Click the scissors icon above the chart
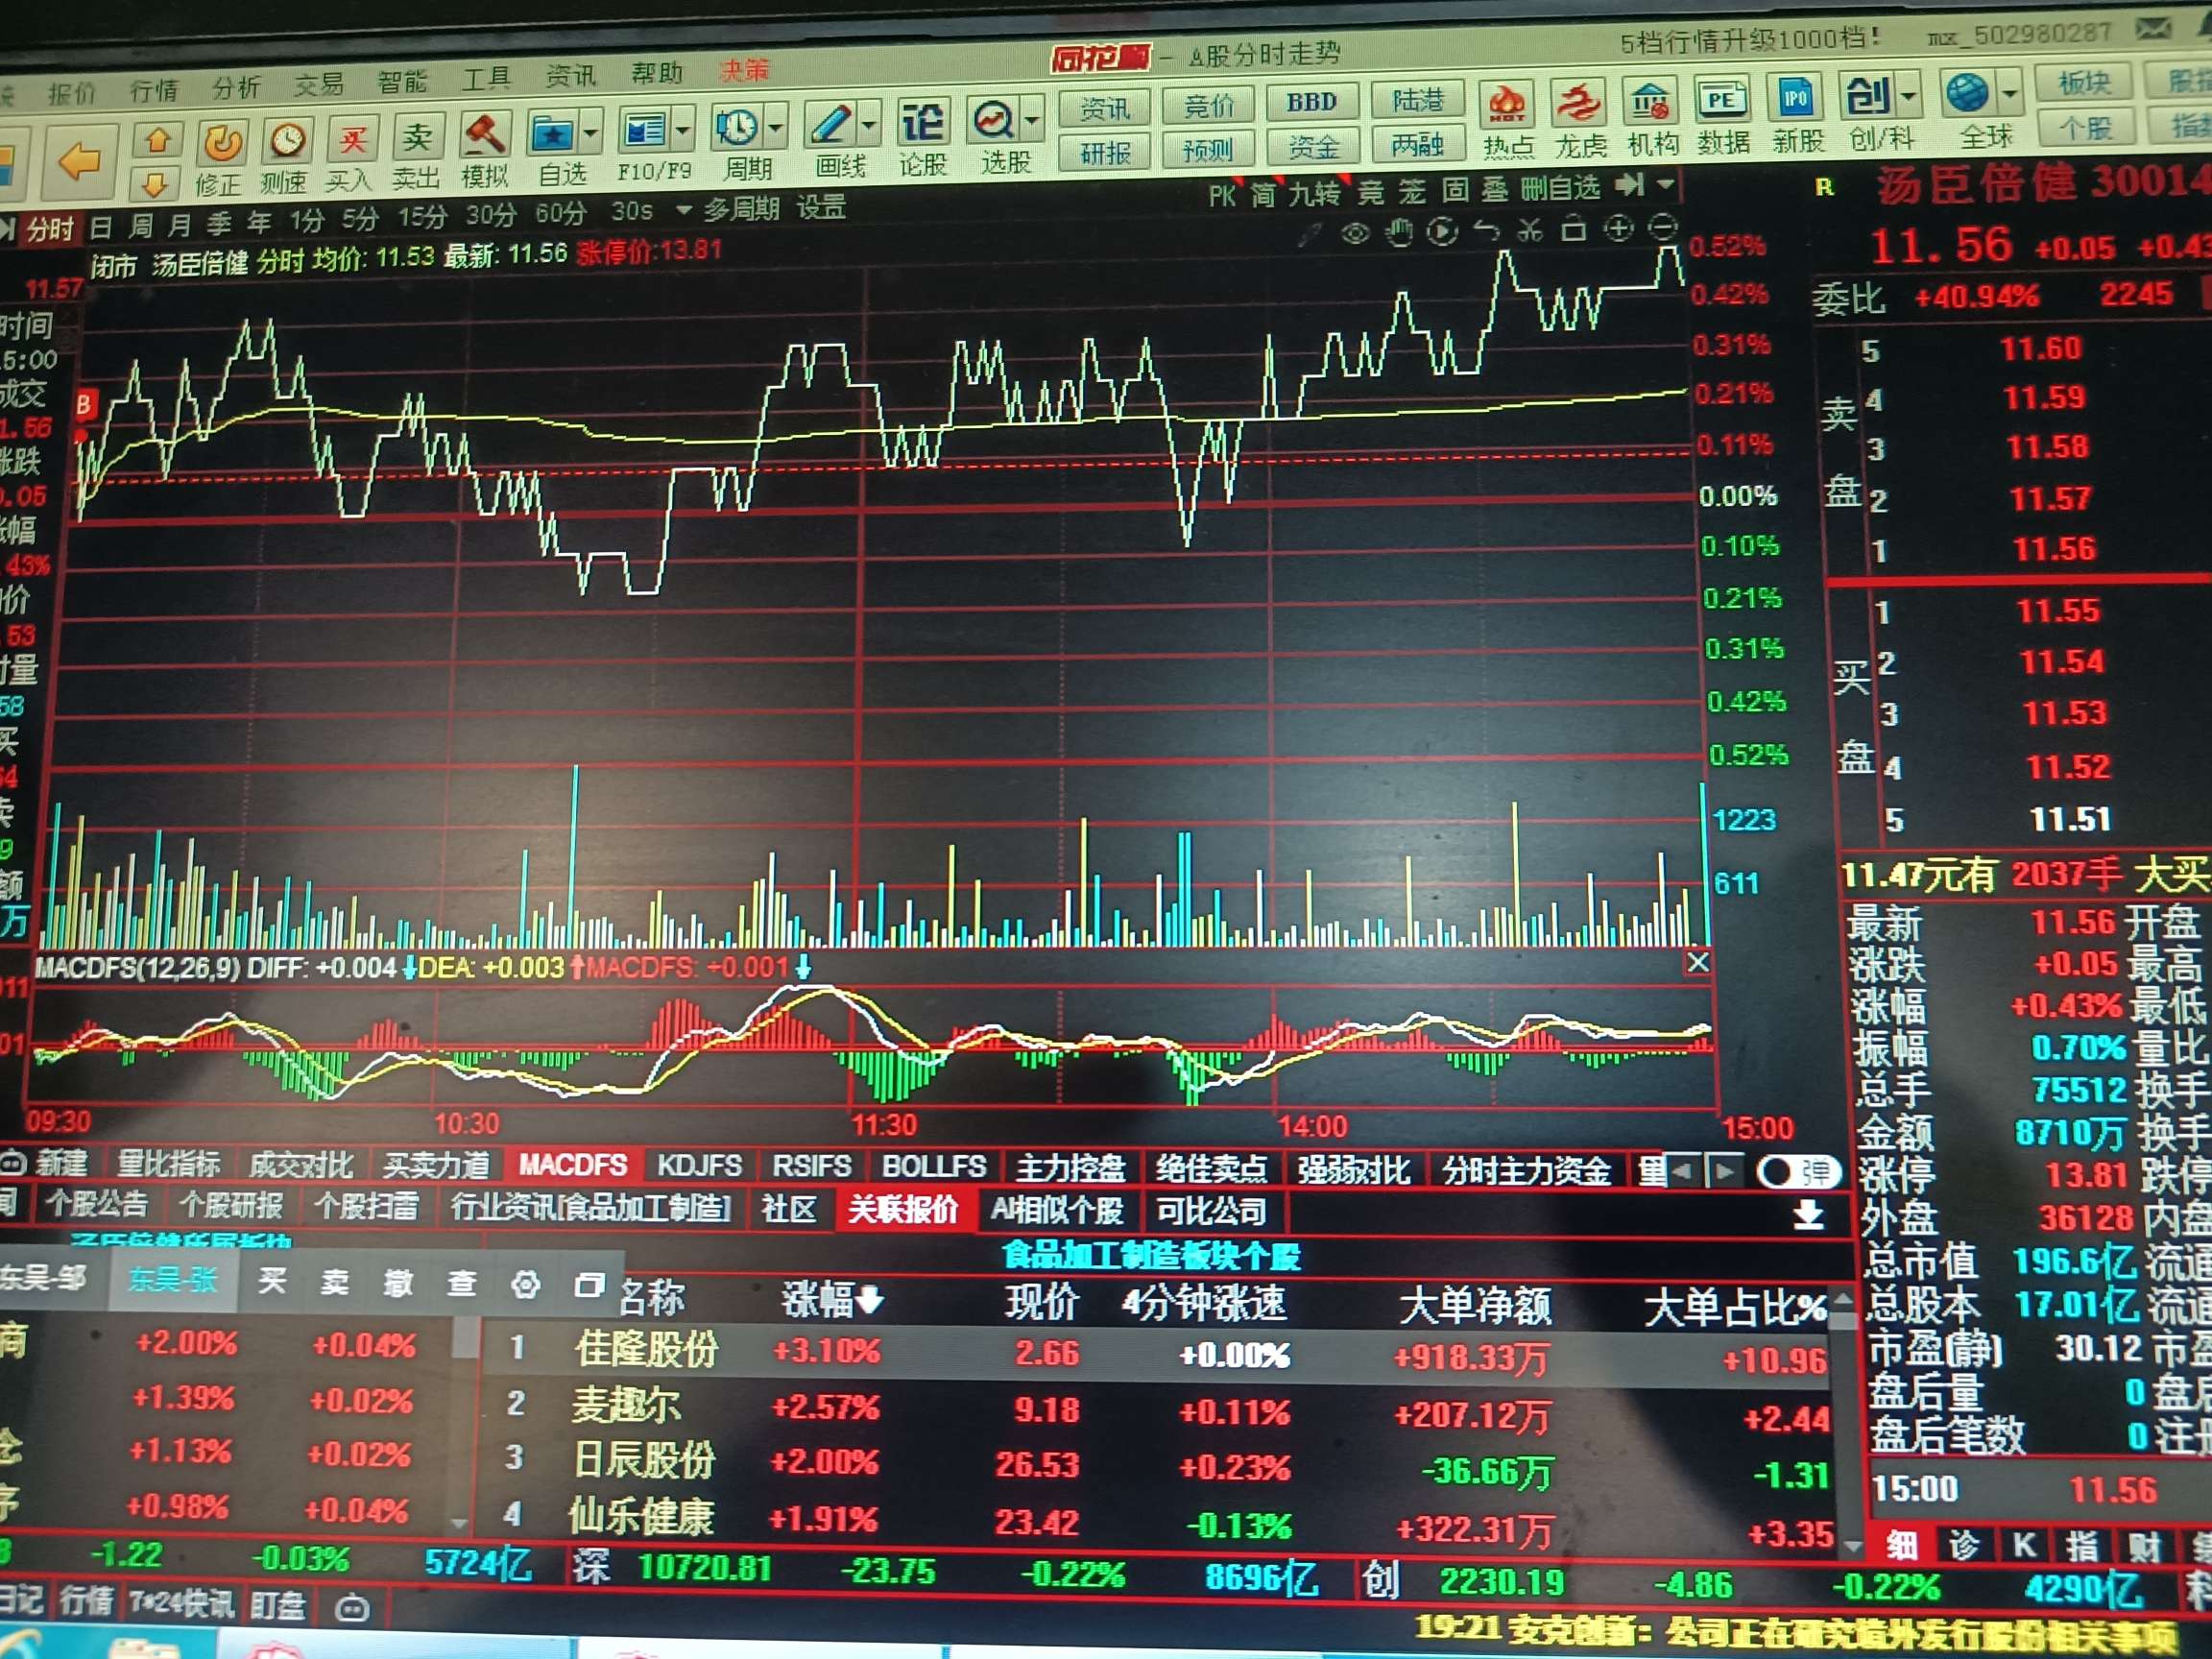The width and height of the screenshot is (2212, 1659). point(1529,231)
